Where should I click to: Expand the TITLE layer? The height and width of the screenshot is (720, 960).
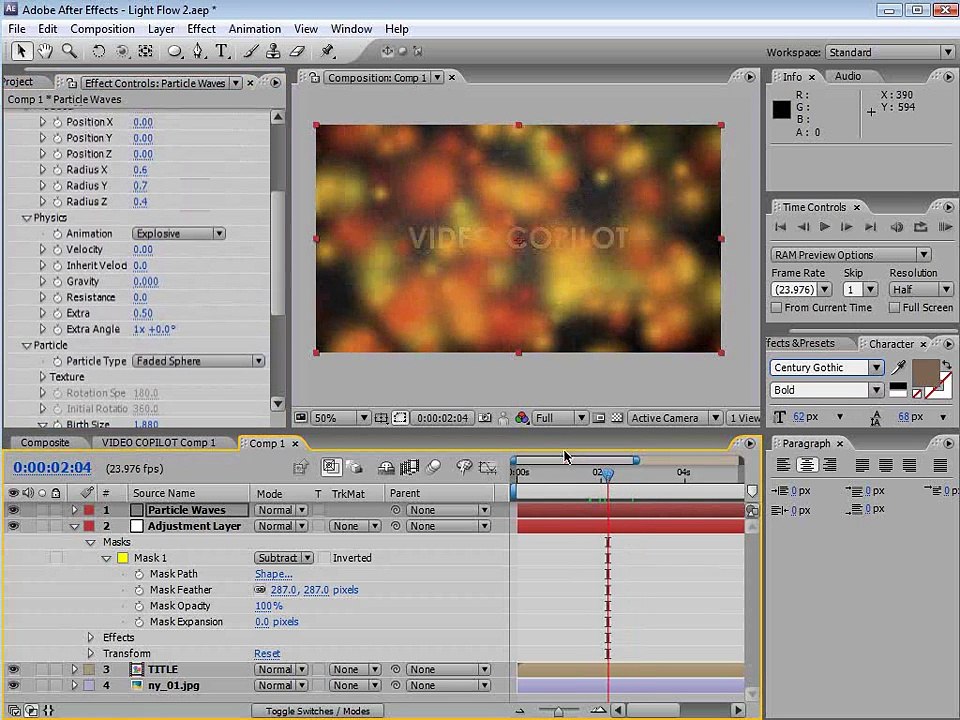point(74,669)
